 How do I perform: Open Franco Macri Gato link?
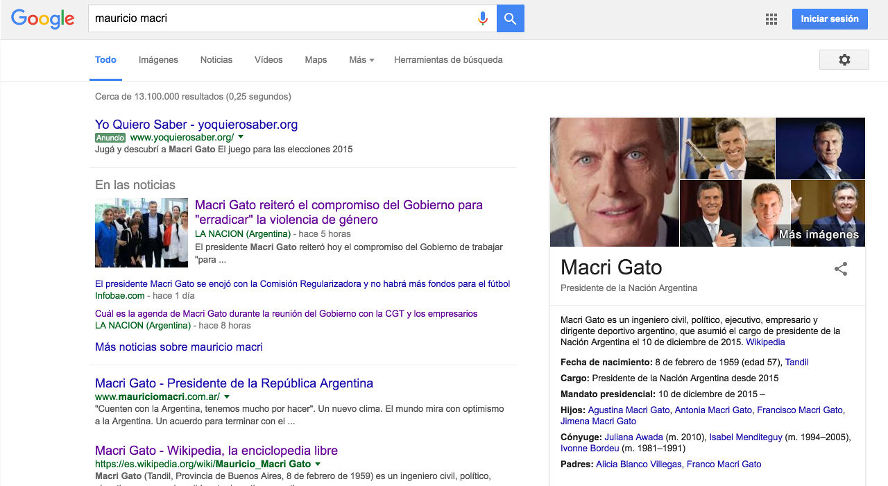click(x=724, y=464)
